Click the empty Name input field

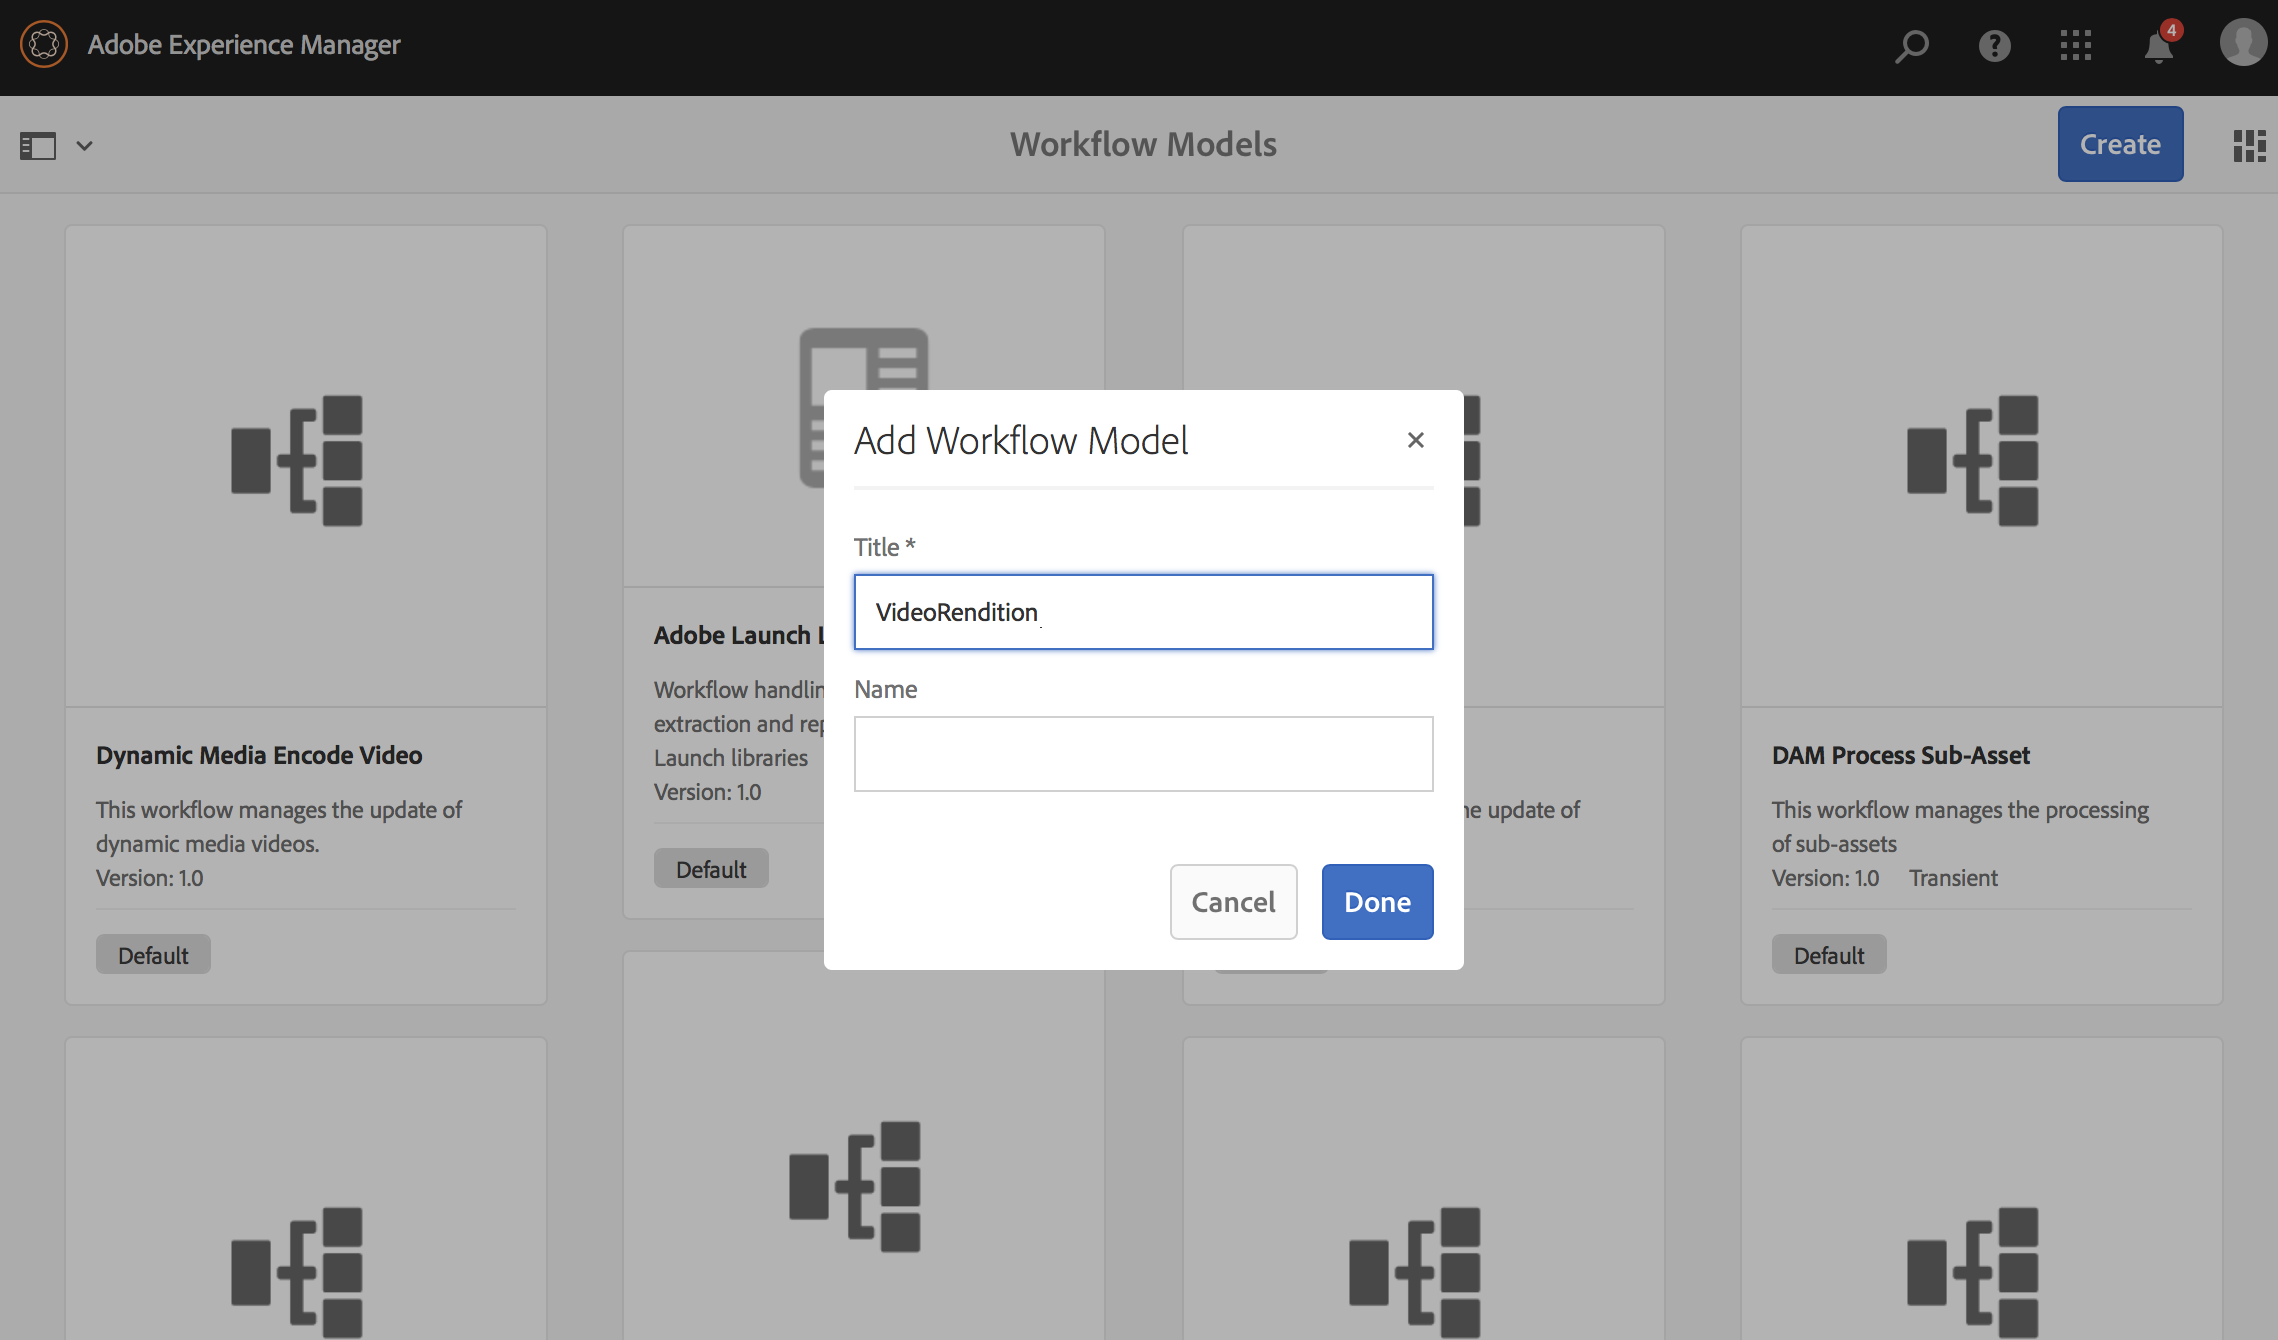1143,754
